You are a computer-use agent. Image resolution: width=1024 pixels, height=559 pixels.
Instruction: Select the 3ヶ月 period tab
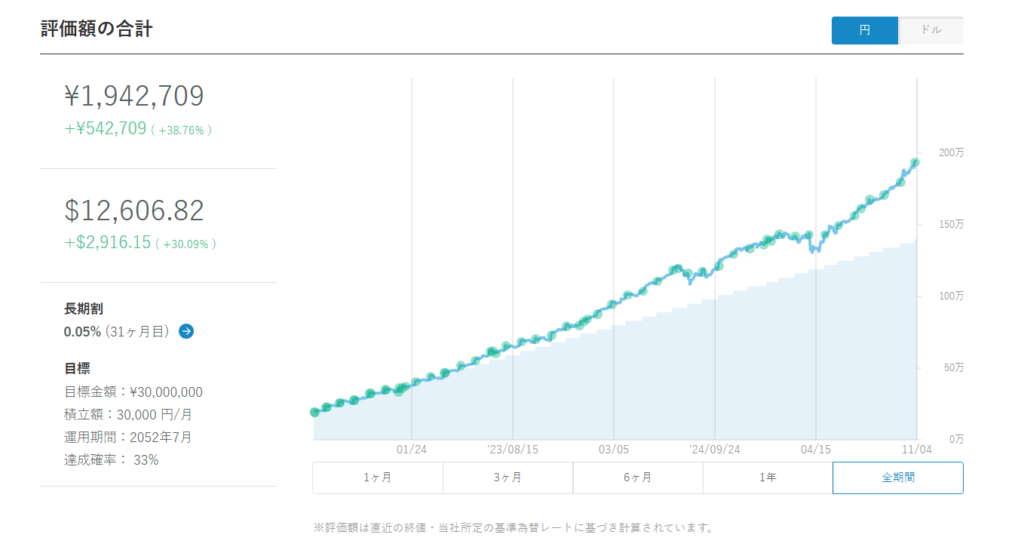[507, 478]
